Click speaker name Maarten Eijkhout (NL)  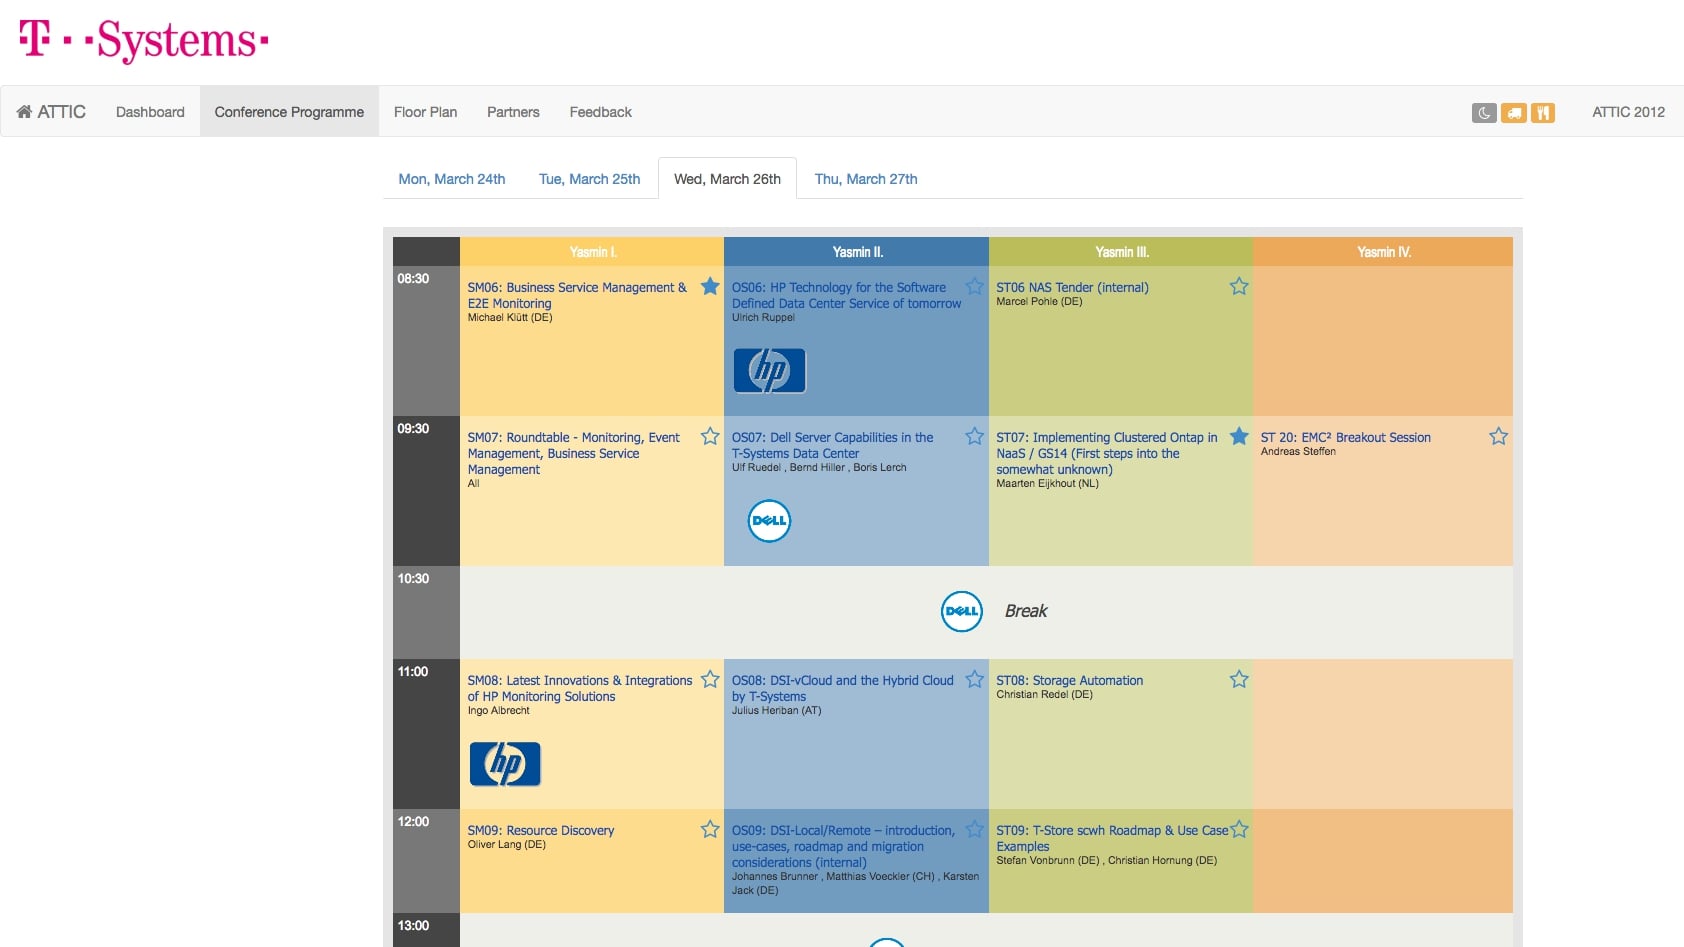tap(1047, 484)
